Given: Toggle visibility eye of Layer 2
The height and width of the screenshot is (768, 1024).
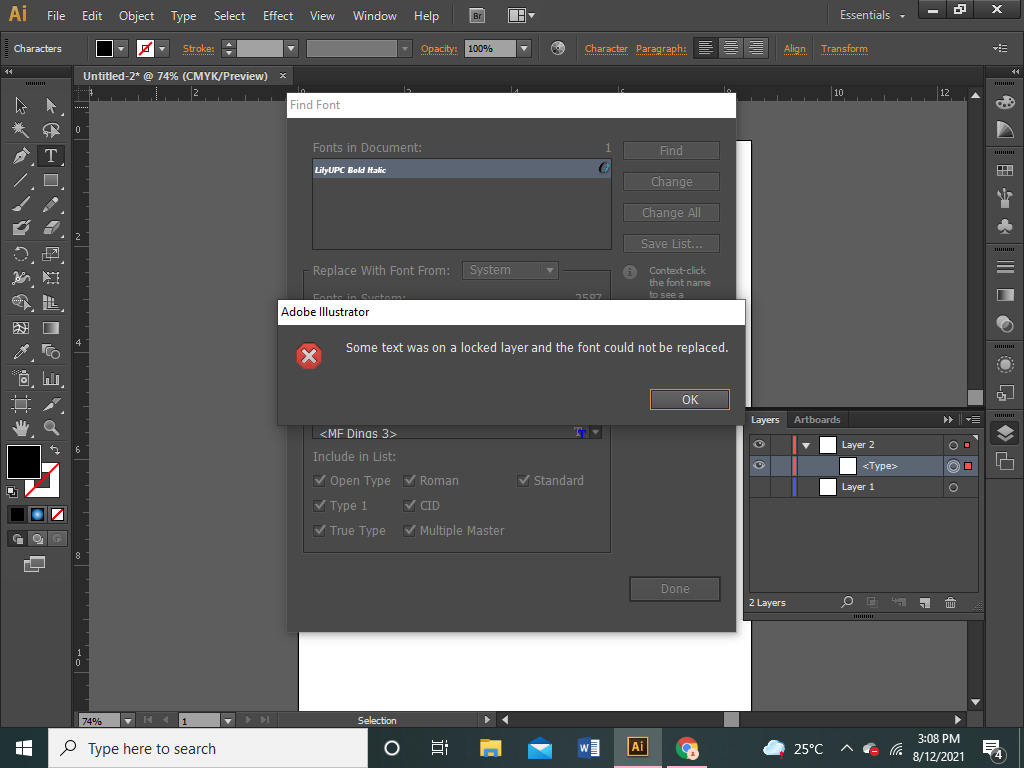Looking at the screenshot, I should tap(759, 445).
